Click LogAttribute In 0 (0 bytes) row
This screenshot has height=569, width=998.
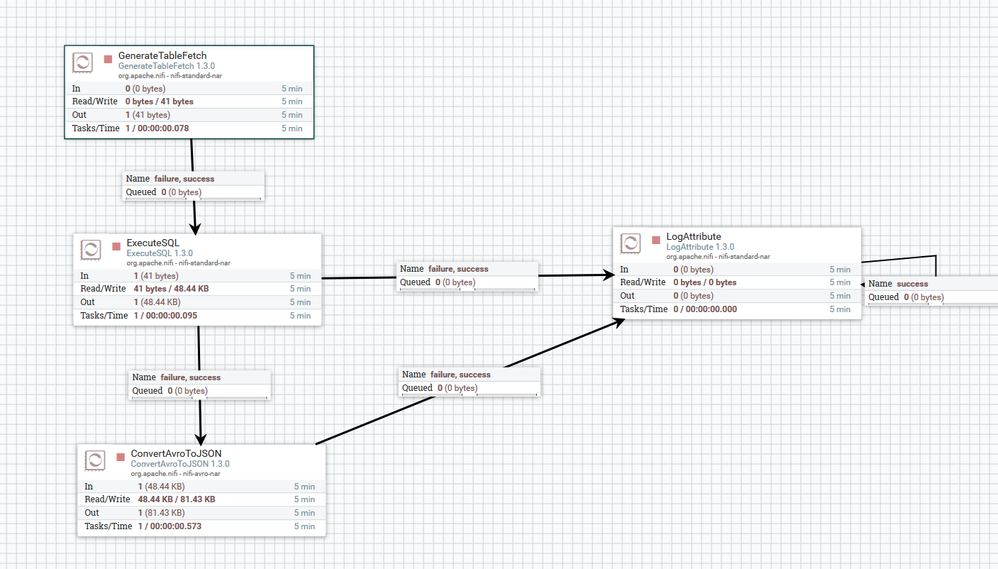click(x=736, y=269)
